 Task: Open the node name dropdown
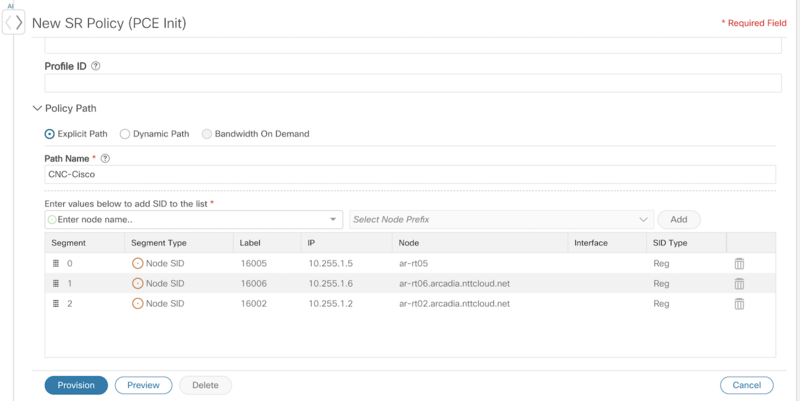pyautogui.click(x=333, y=219)
